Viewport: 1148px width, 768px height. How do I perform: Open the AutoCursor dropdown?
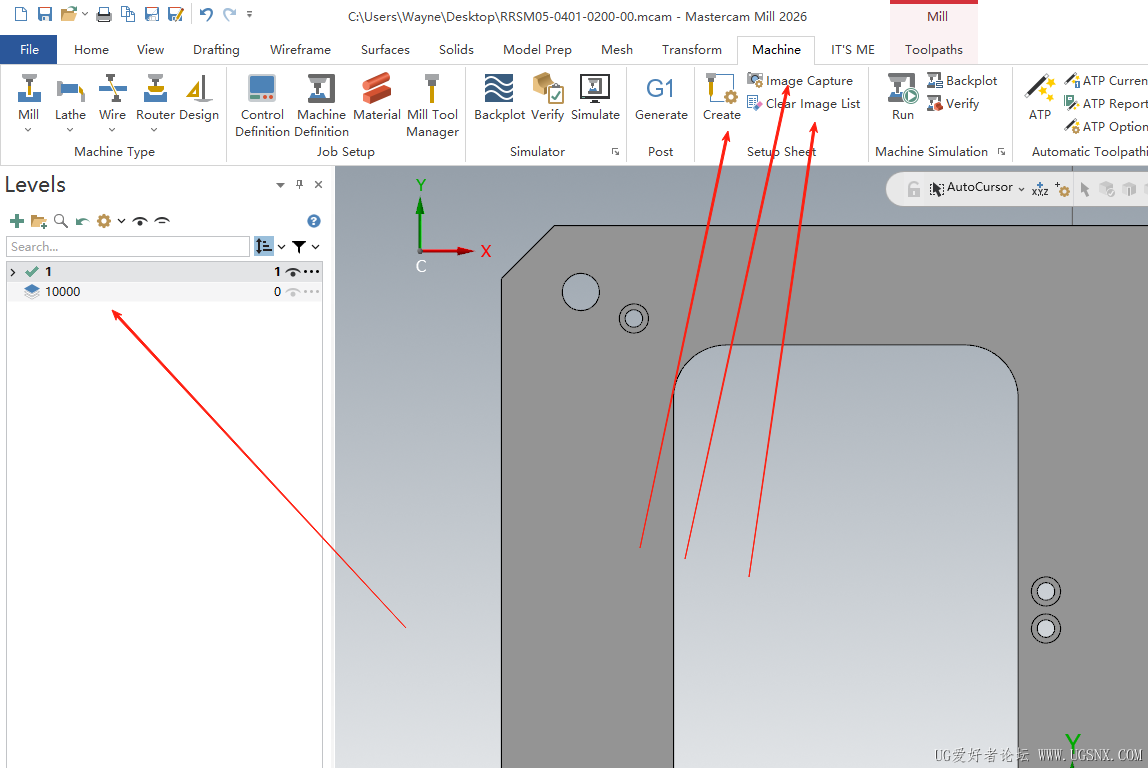point(1021,189)
